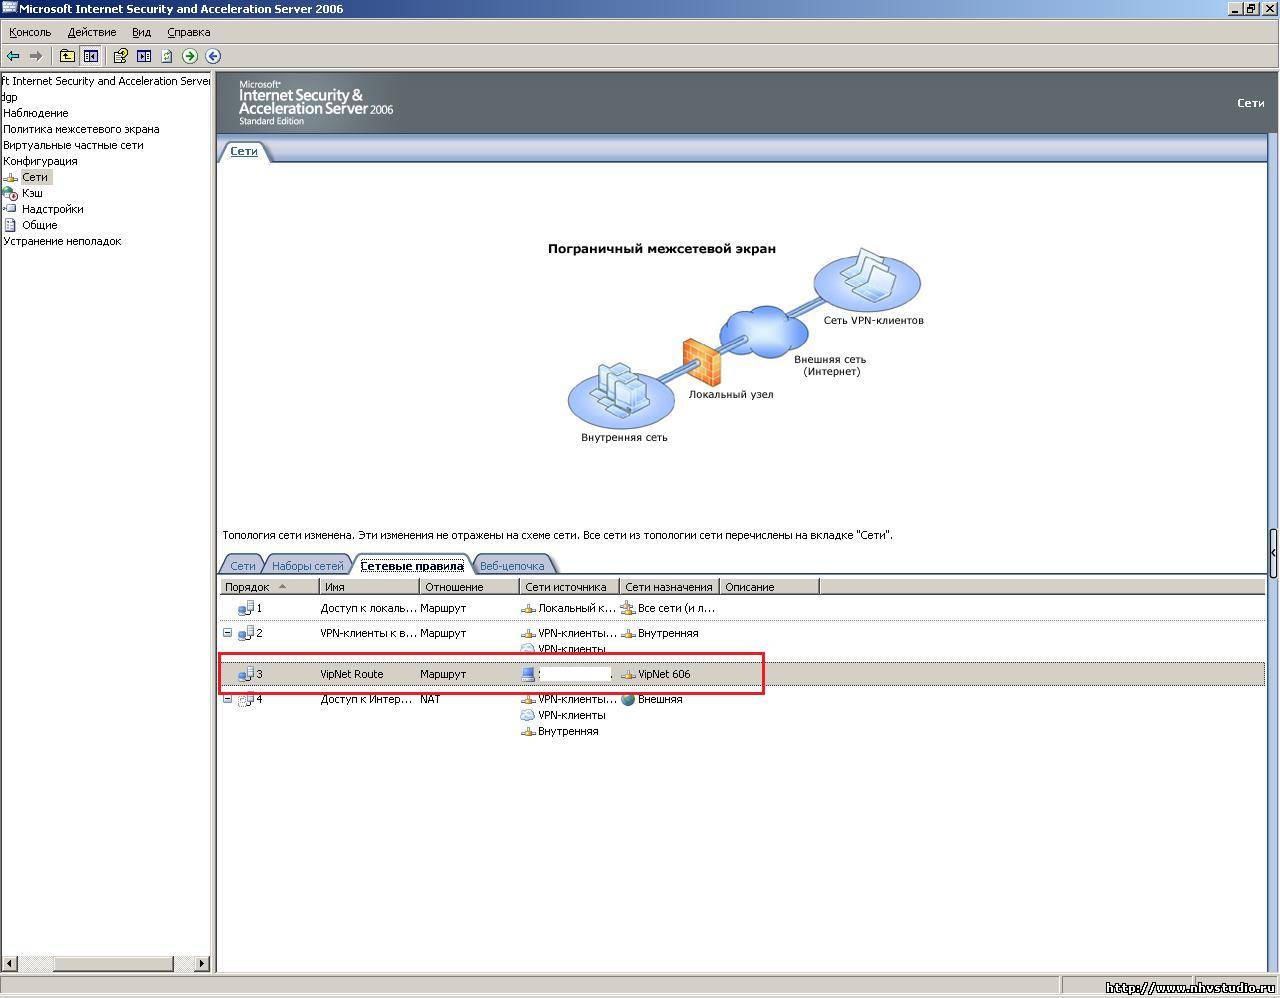
Task: Click the Сети источника column header
Action: point(570,587)
